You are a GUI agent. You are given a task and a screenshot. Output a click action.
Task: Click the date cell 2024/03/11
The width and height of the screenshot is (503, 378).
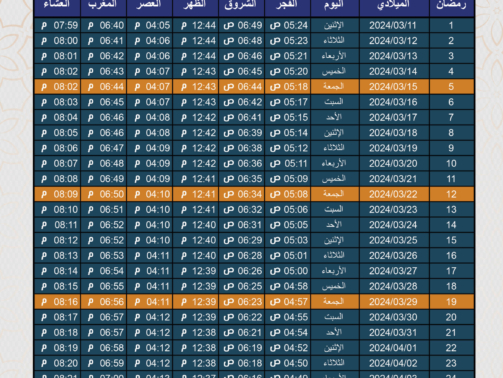[394, 25]
